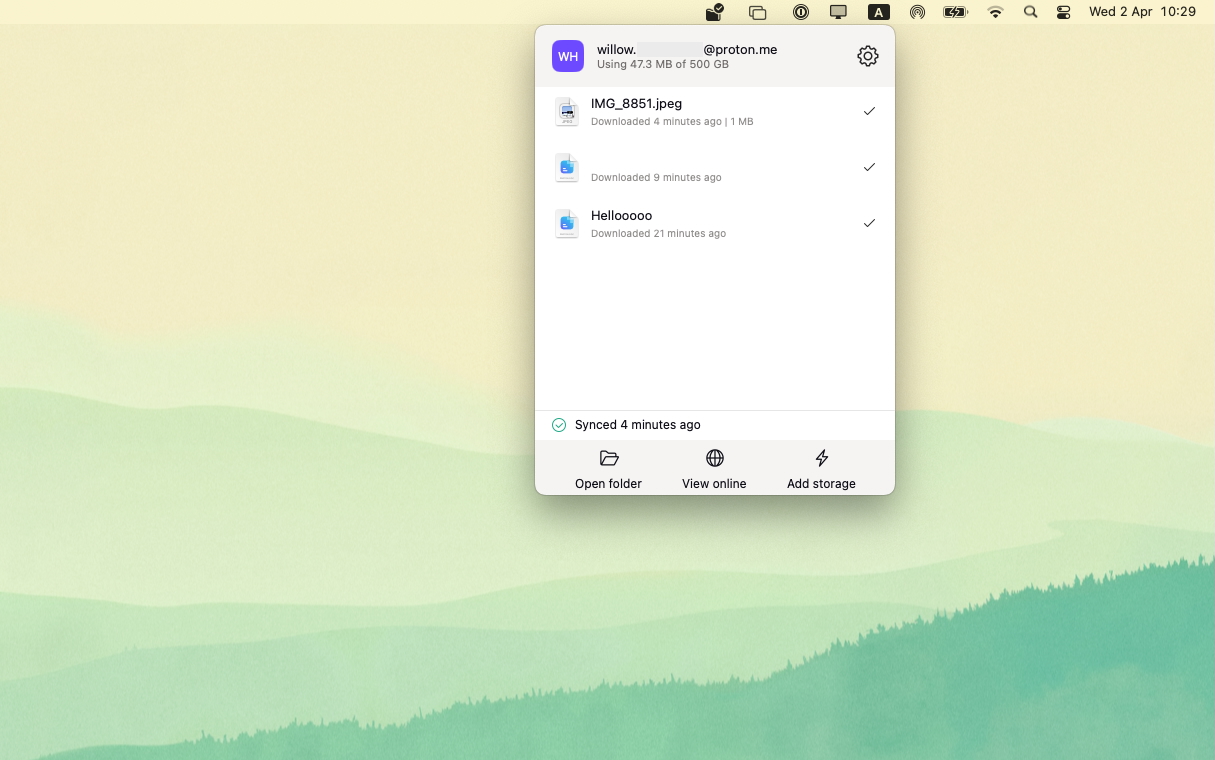Click the green sync status checkmark icon
Image resolution: width=1215 pixels, height=760 pixels.
559,425
